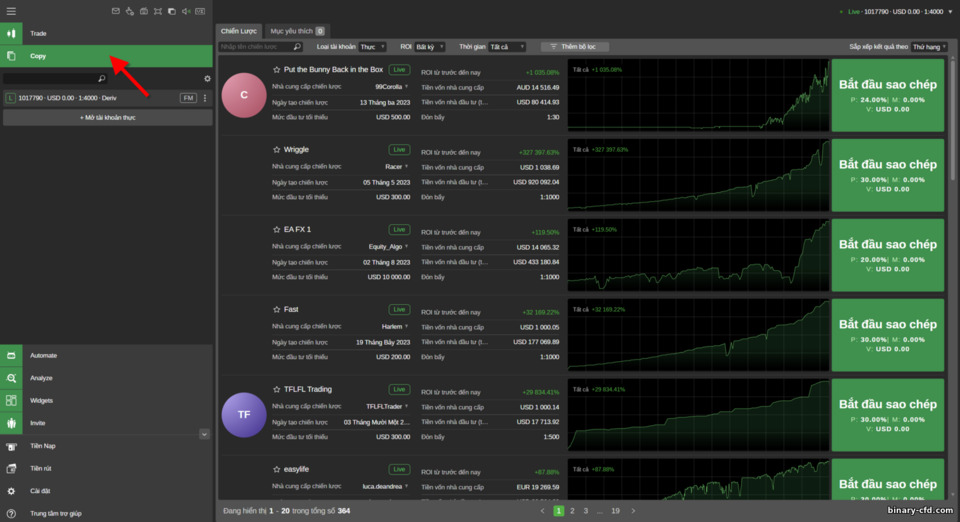Focus the account search field in sidebar
The height and width of the screenshot is (522, 960).
pyautogui.click(x=55, y=78)
